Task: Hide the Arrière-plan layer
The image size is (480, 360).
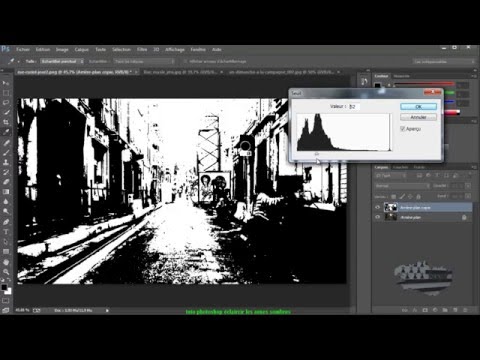Action: (377, 217)
